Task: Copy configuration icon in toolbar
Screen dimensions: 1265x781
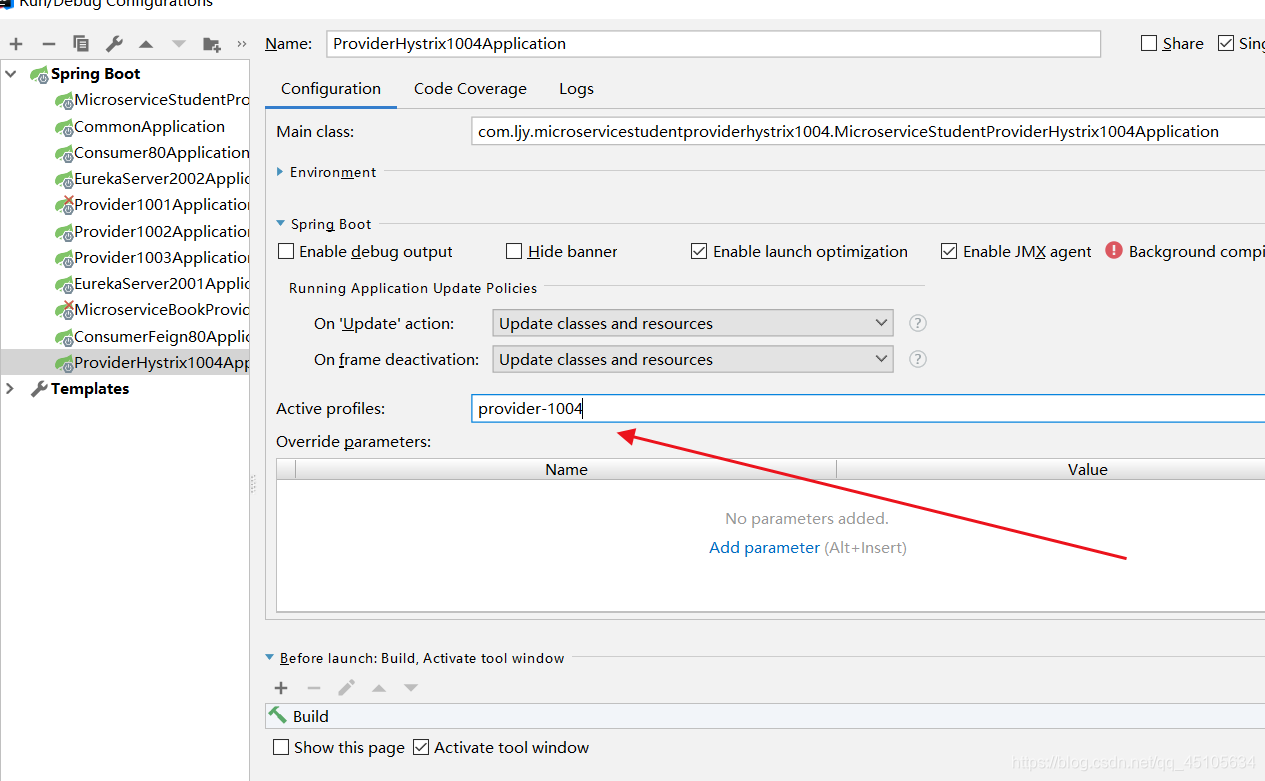Action: click(x=81, y=44)
